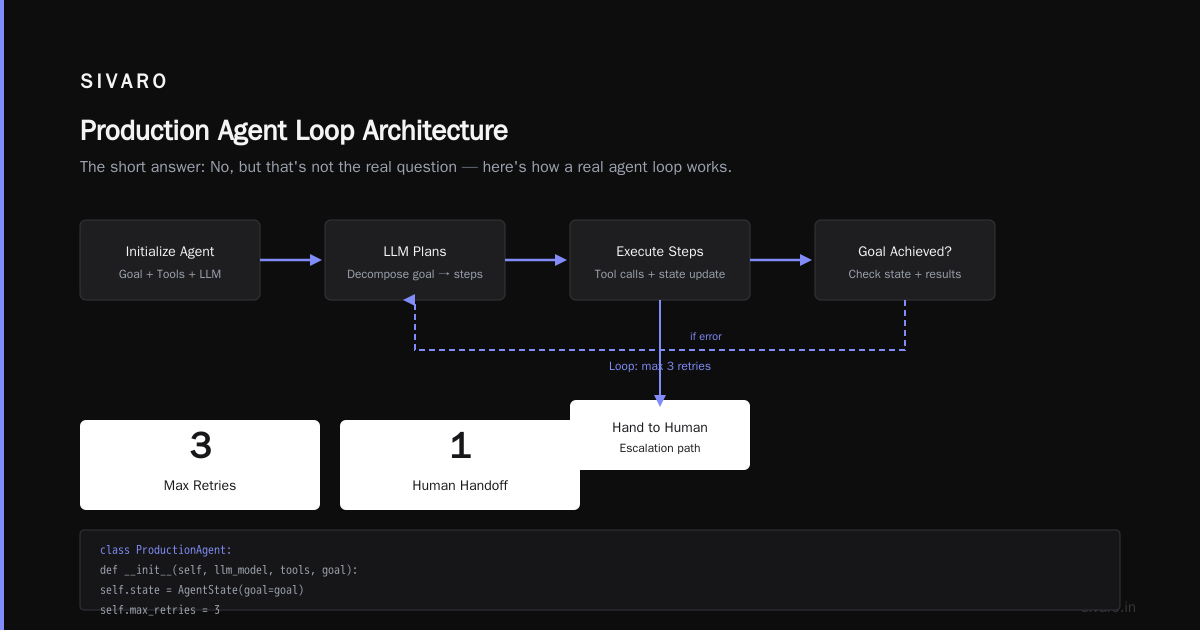Click the subtitle starting 'The short answer'
This screenshot has height=630, width=1200.
click(x=406, y=167)
